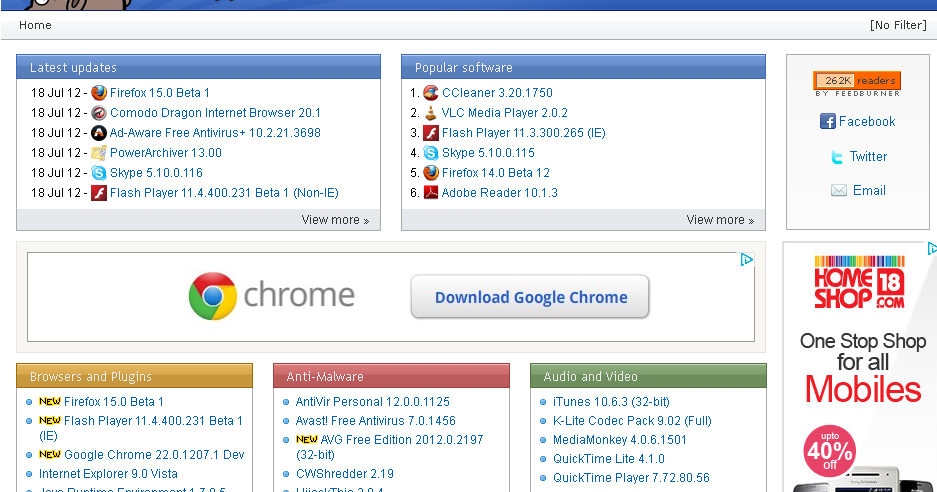The height and width of the screenshot is (492, 937).
Task: Open iTunes 10.6.3 (32-bit) link
Action: click(611, 402)
